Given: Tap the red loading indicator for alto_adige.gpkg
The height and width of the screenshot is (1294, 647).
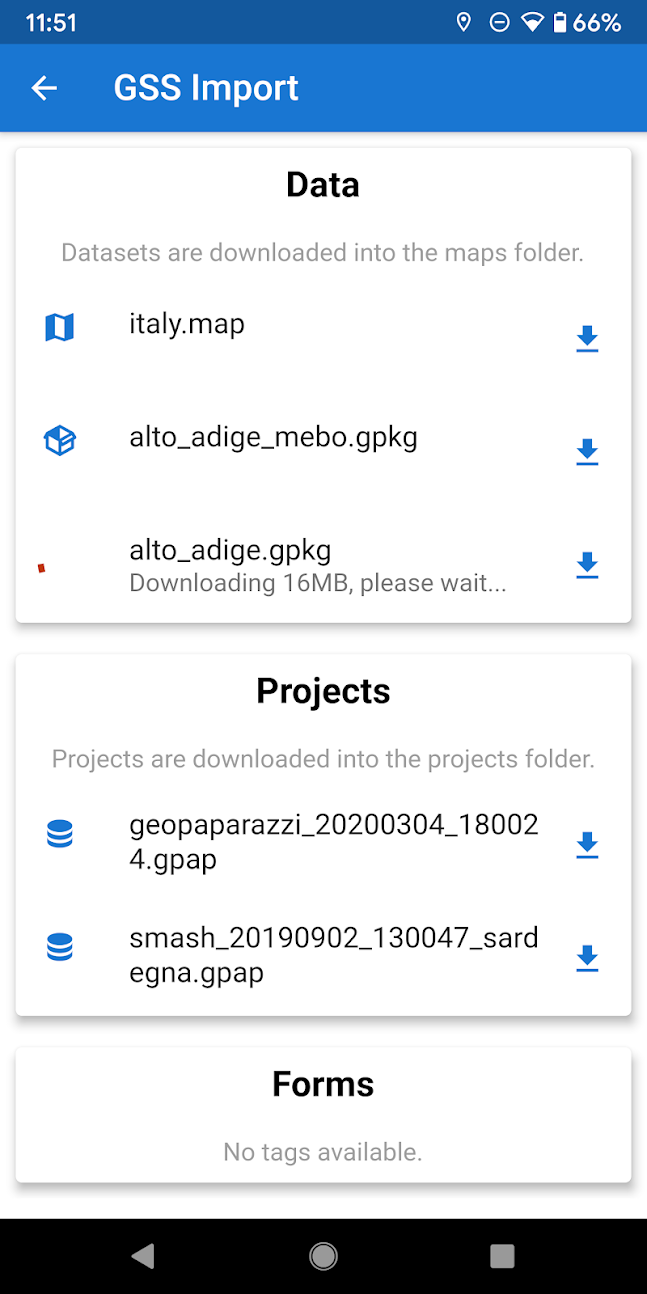Looking at the screenshot, I should tap(42, 568).
